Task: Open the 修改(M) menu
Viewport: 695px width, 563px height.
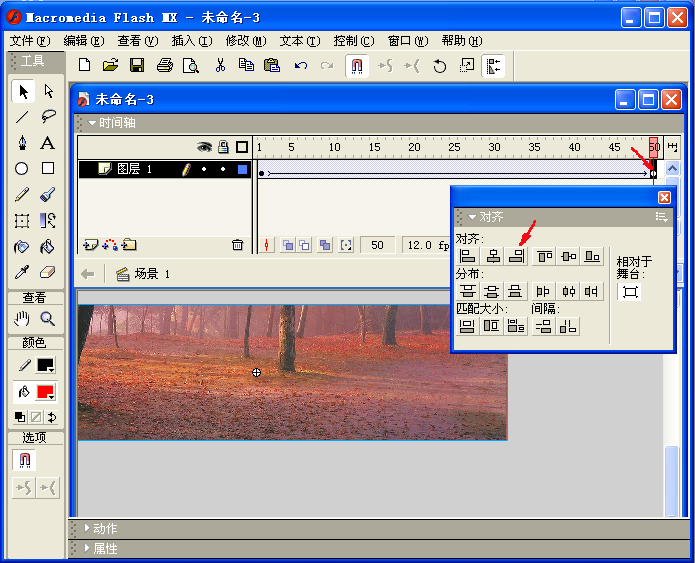Action: tap(246, 41)
